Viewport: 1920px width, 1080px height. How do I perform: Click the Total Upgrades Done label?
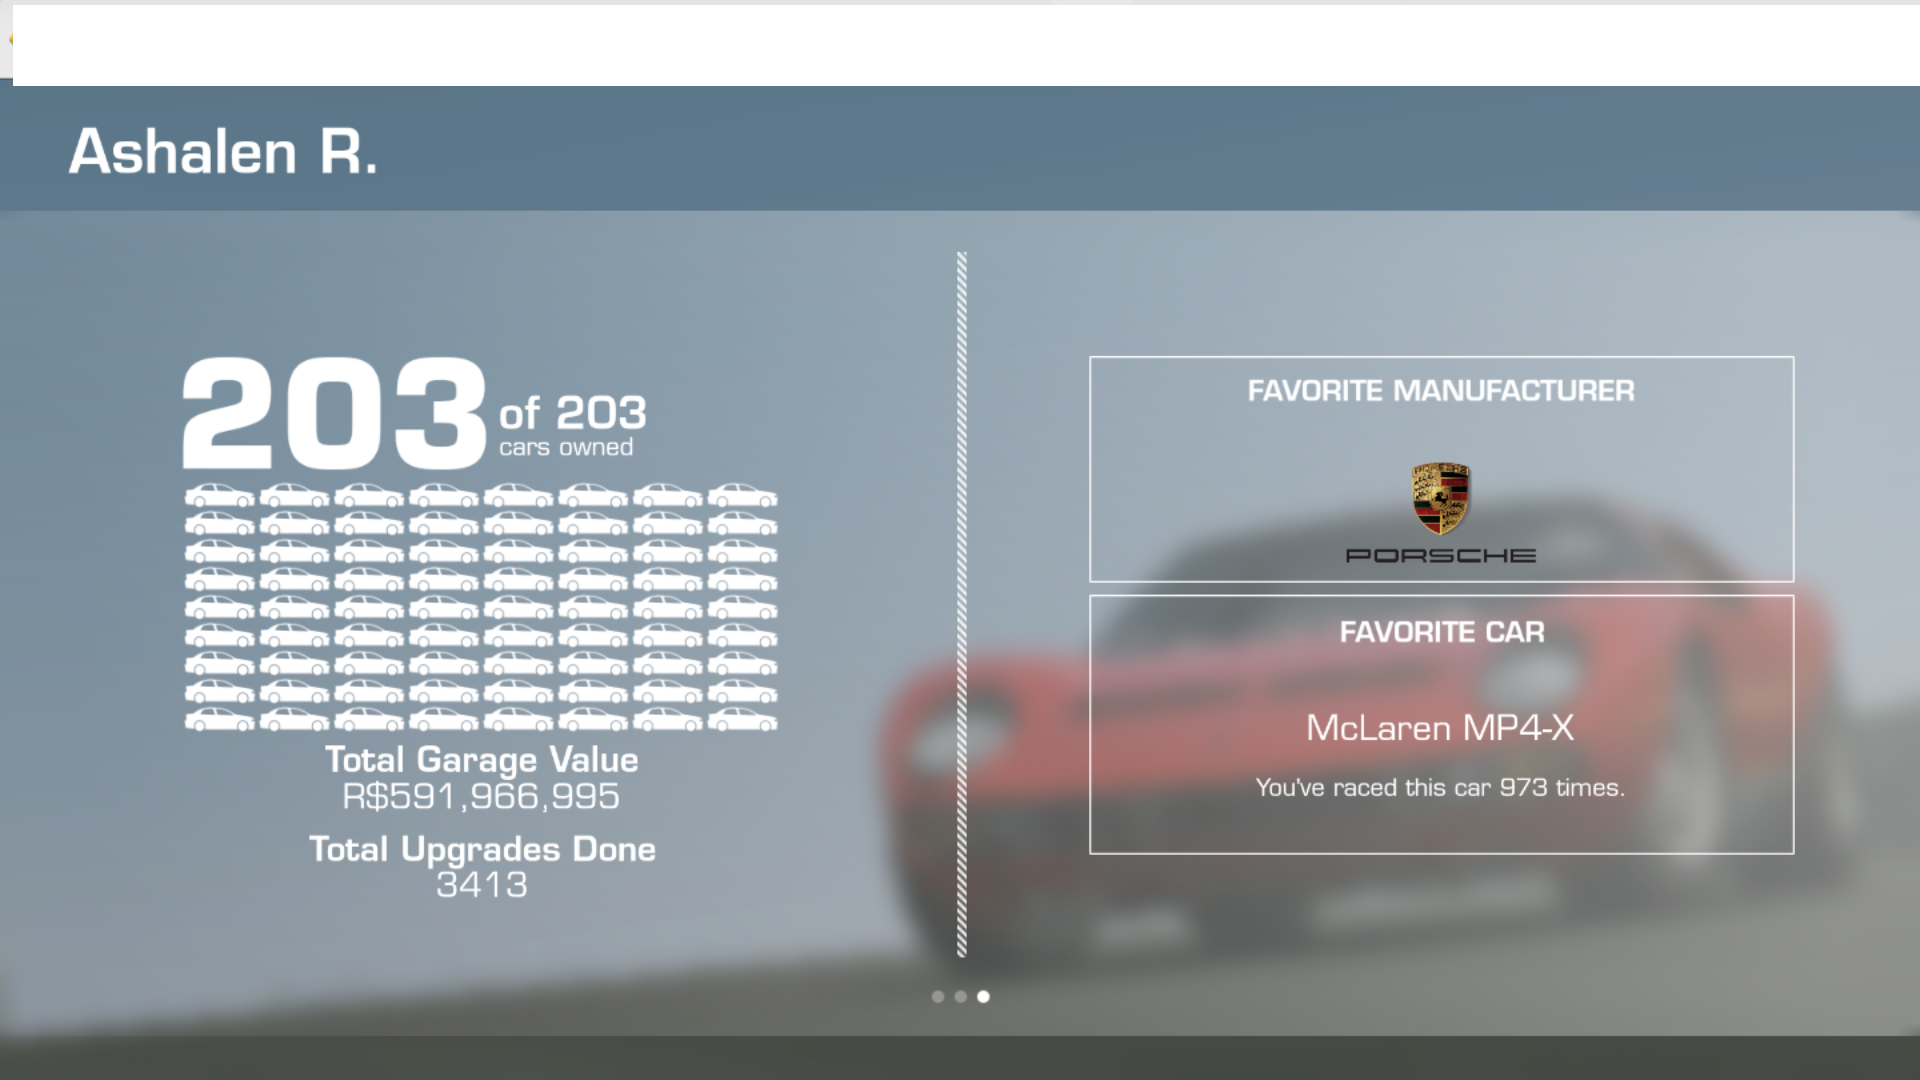tap(482, 849)
